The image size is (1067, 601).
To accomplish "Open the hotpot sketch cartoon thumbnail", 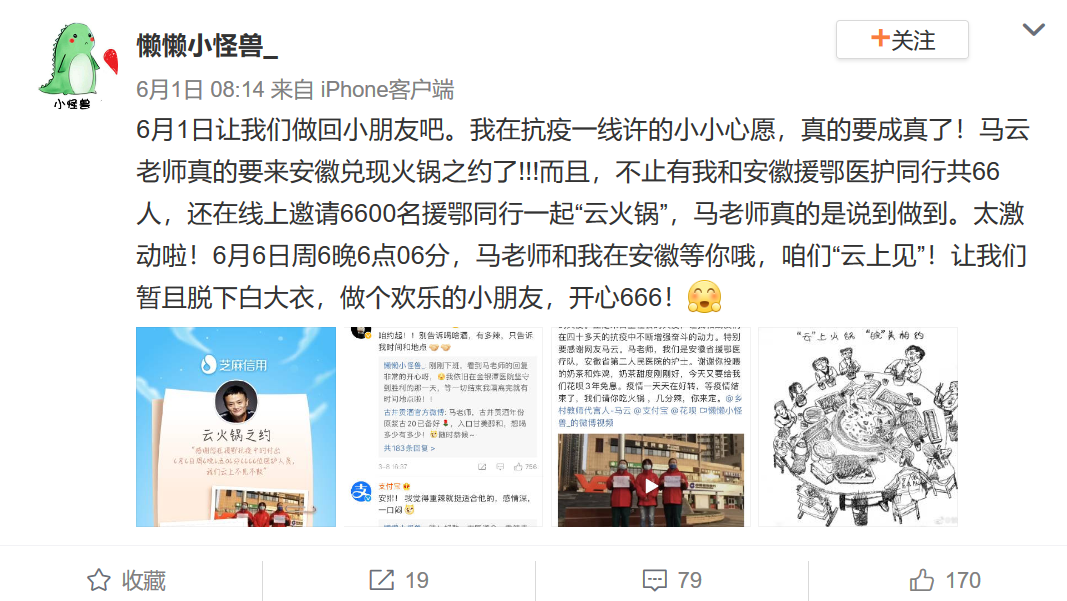I will coord(858,427).
